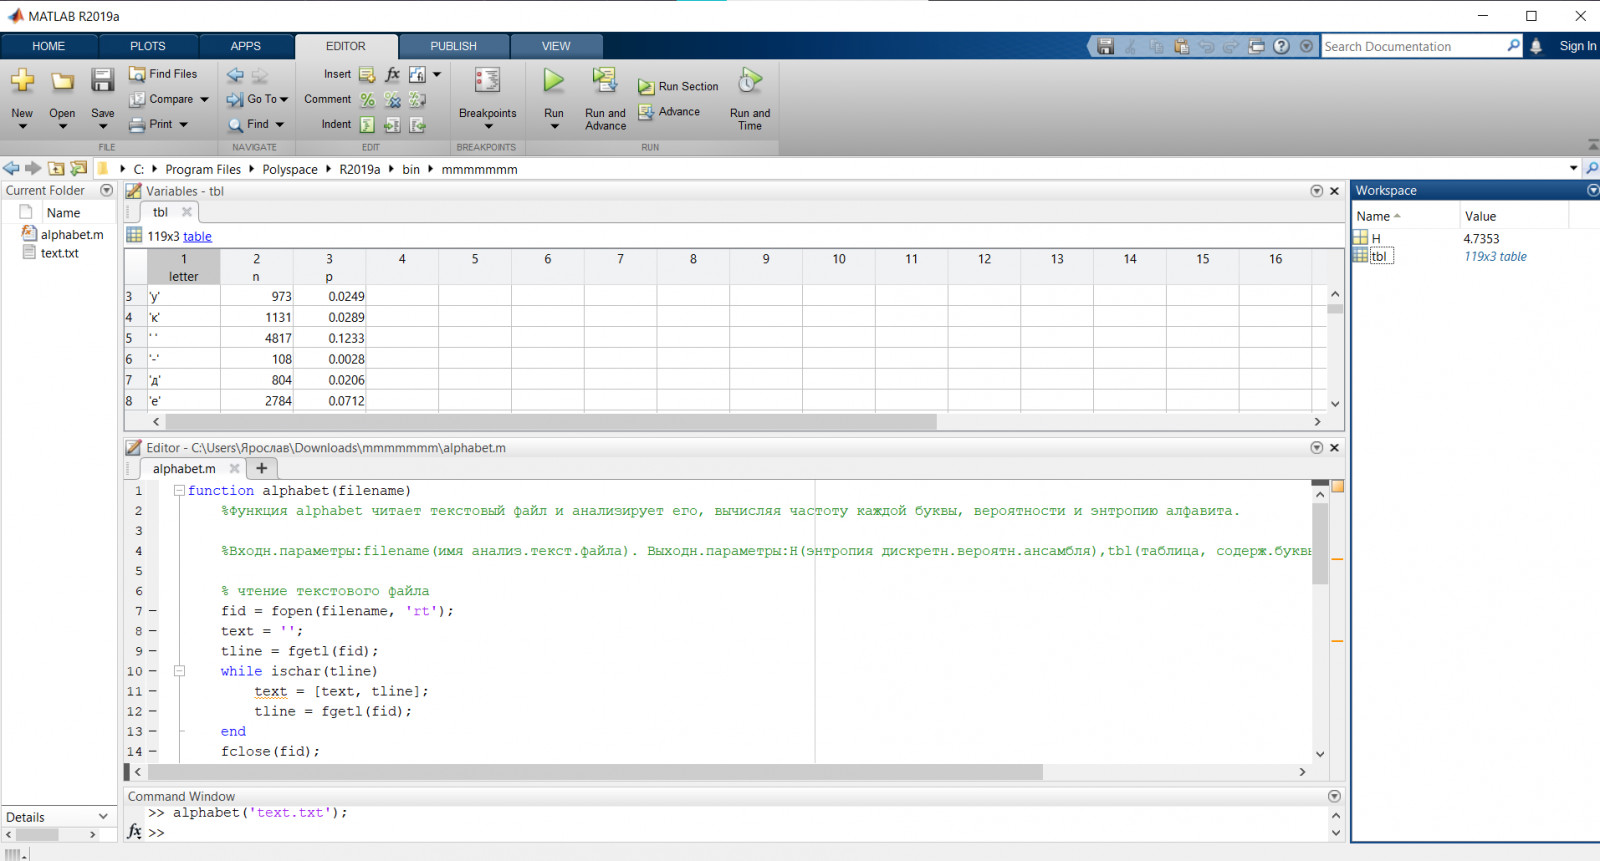
Task: Collapse the while loop fold on line 10
Action: click(x=179, y=671)
